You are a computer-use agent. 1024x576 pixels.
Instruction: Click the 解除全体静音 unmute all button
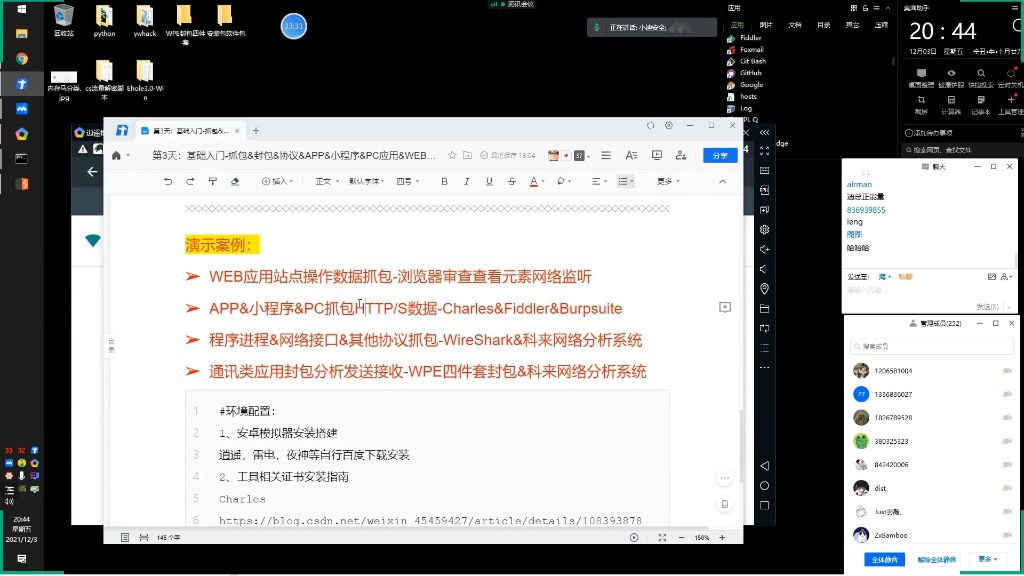(936, 560)
